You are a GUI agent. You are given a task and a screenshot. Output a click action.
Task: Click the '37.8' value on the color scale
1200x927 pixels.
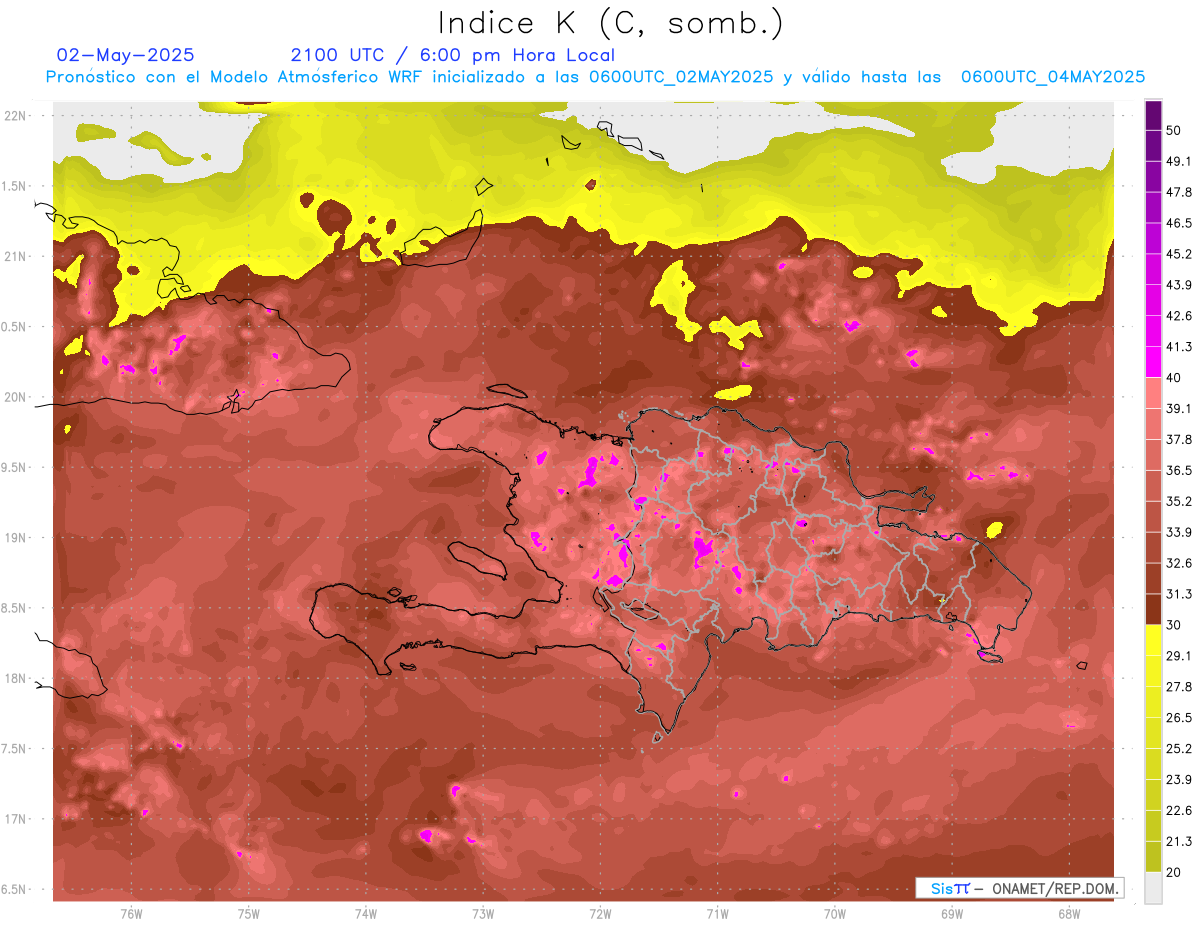[x=1179, y=439]
